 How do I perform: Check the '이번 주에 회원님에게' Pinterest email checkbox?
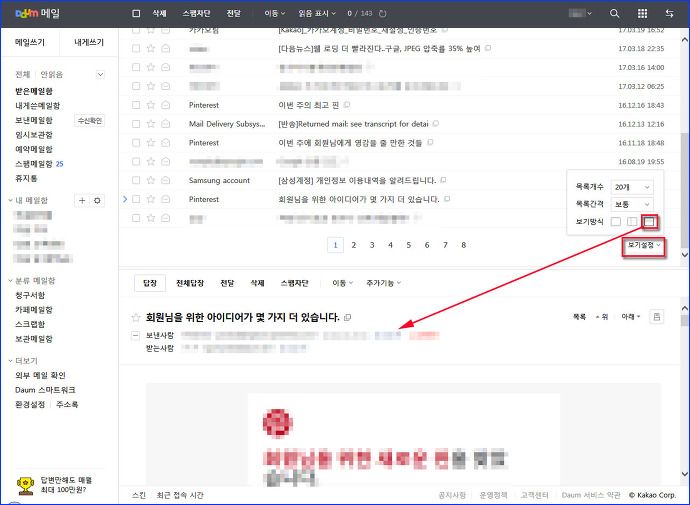click(x=136, y=143)
